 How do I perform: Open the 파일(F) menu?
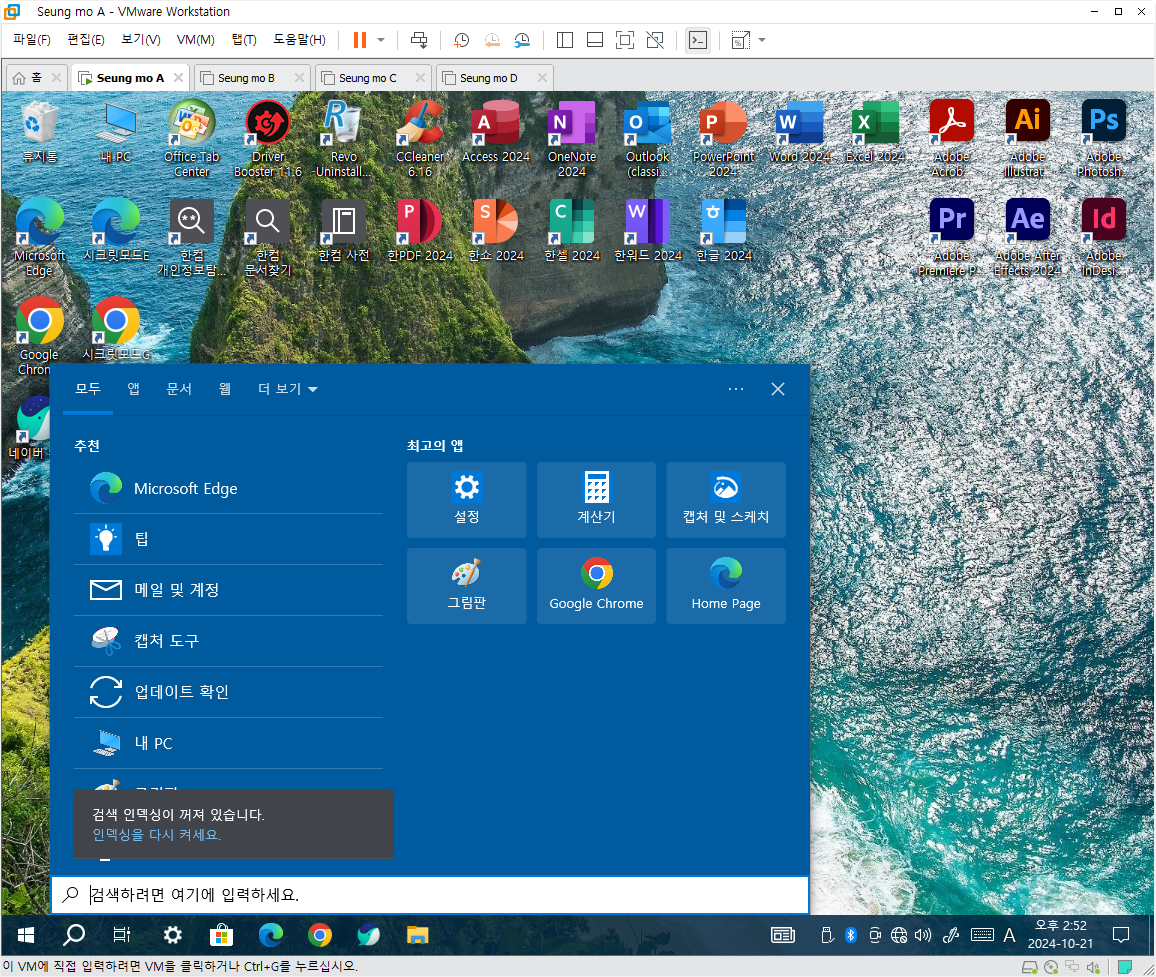pyautogui.click(x=32, y=40)
